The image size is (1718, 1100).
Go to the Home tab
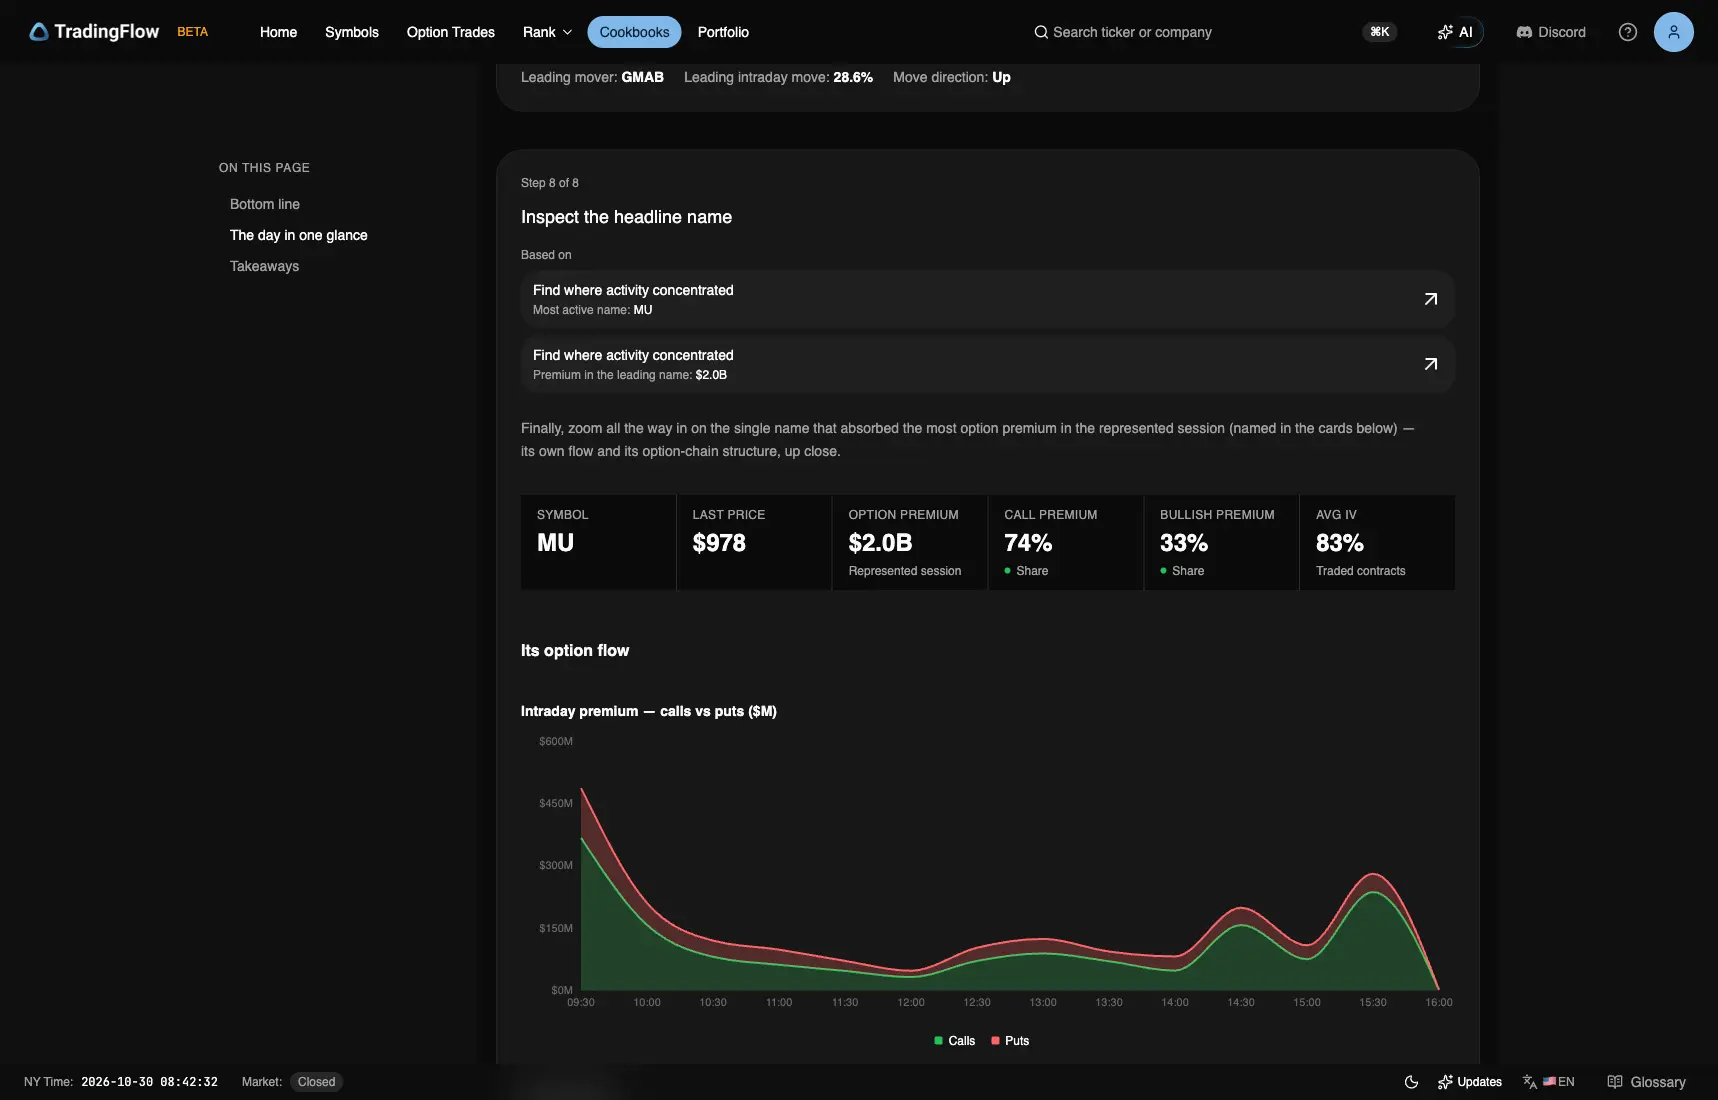point(278,32)
